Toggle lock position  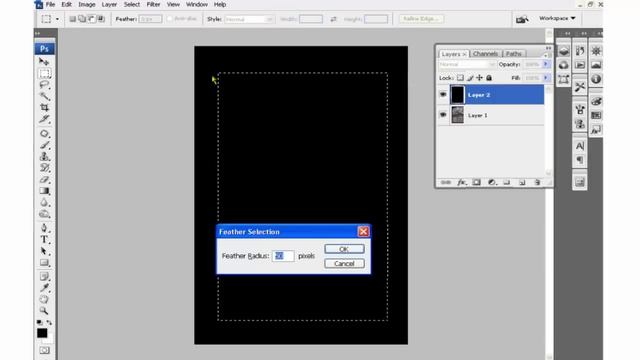click(479, 78)
